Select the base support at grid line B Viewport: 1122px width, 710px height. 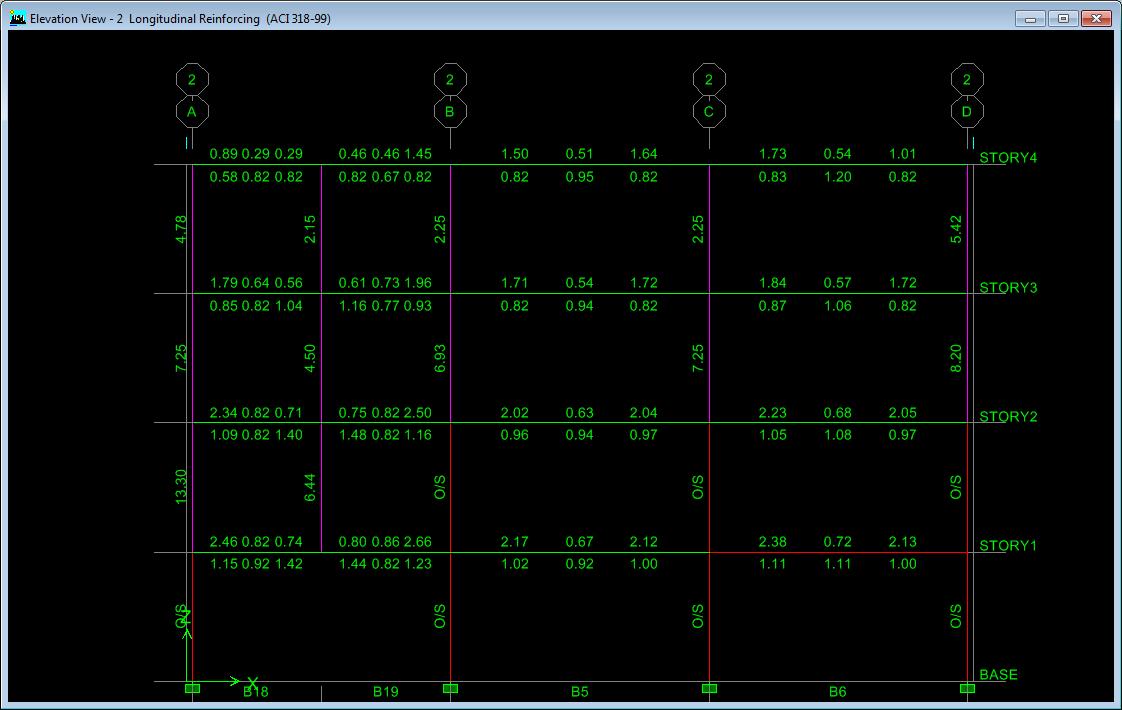(450, 689)
